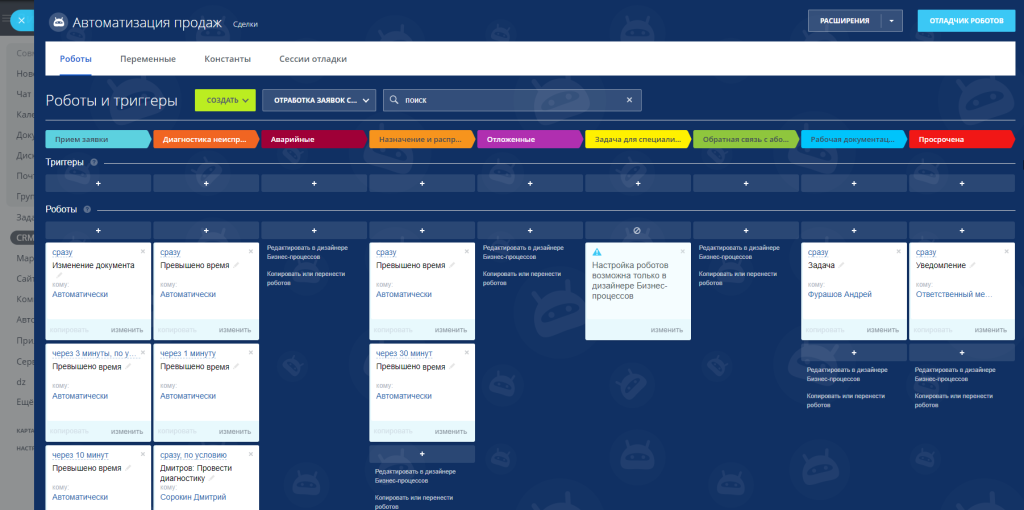Open the Фурашов Андрей recipient link
This screenshot has width=1024, height=510.
click(840, 295)
